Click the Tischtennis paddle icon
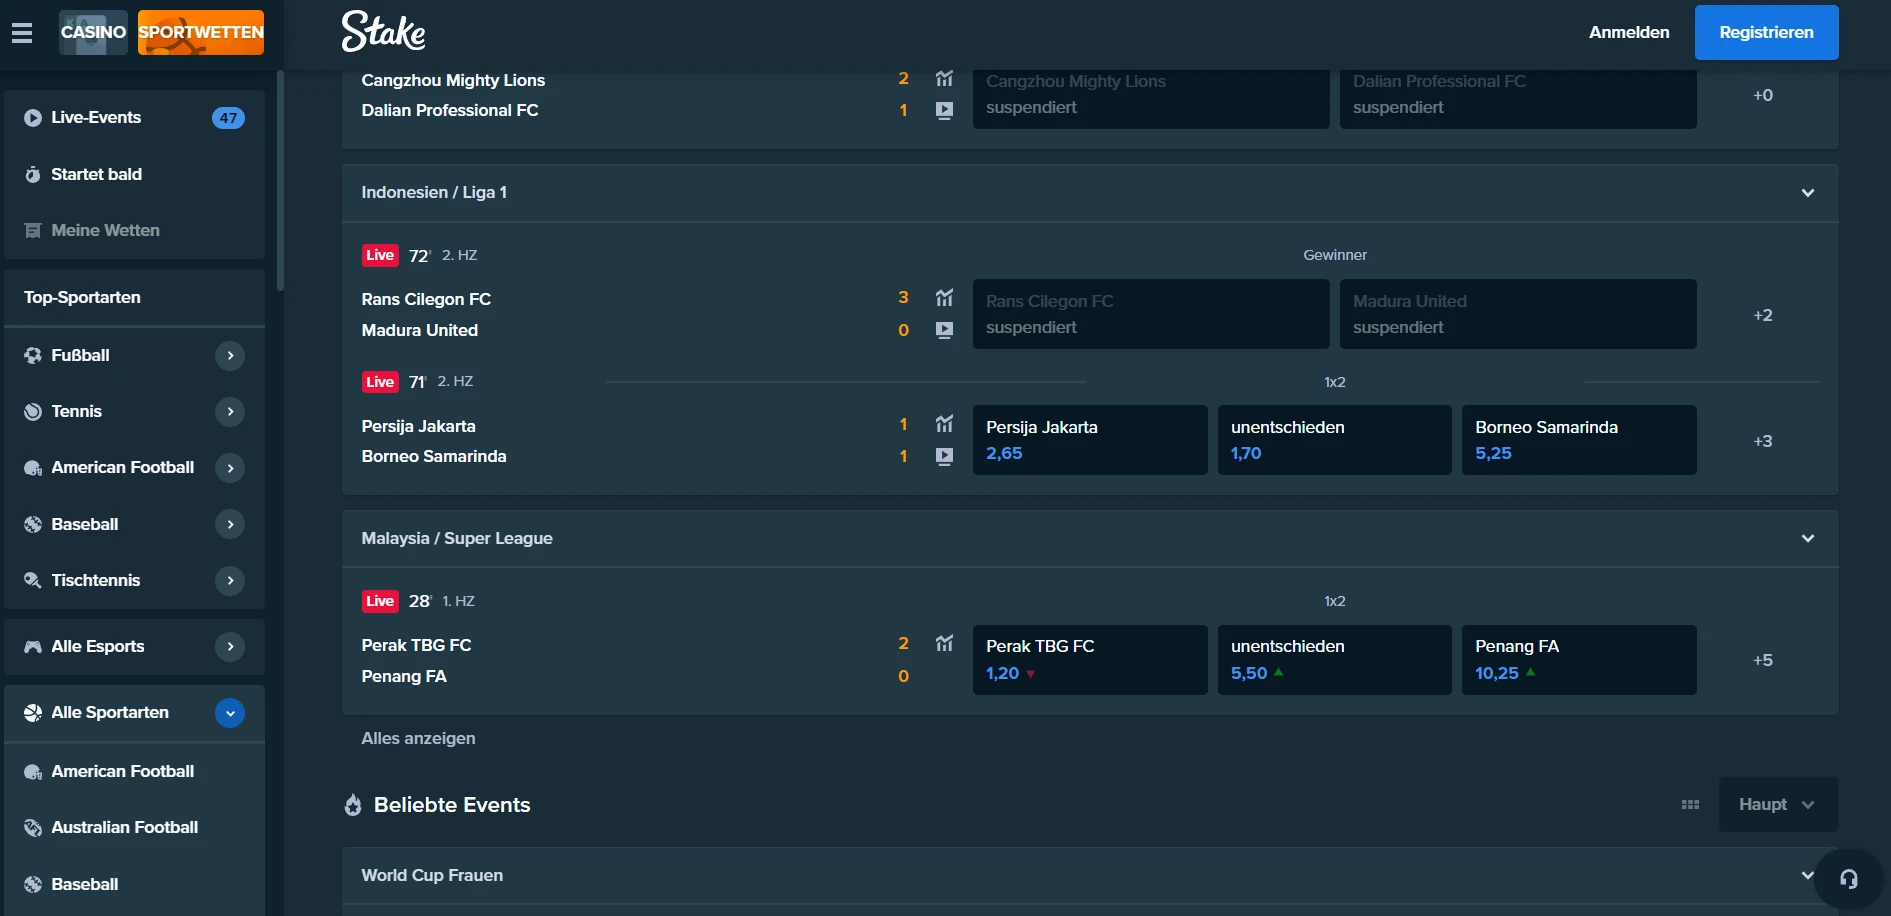The image size is (1891, 916). click(x=33, y=580)
